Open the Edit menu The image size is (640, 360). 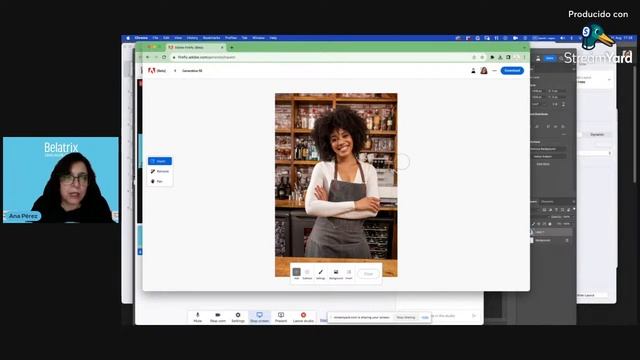[x=166, y=38]
